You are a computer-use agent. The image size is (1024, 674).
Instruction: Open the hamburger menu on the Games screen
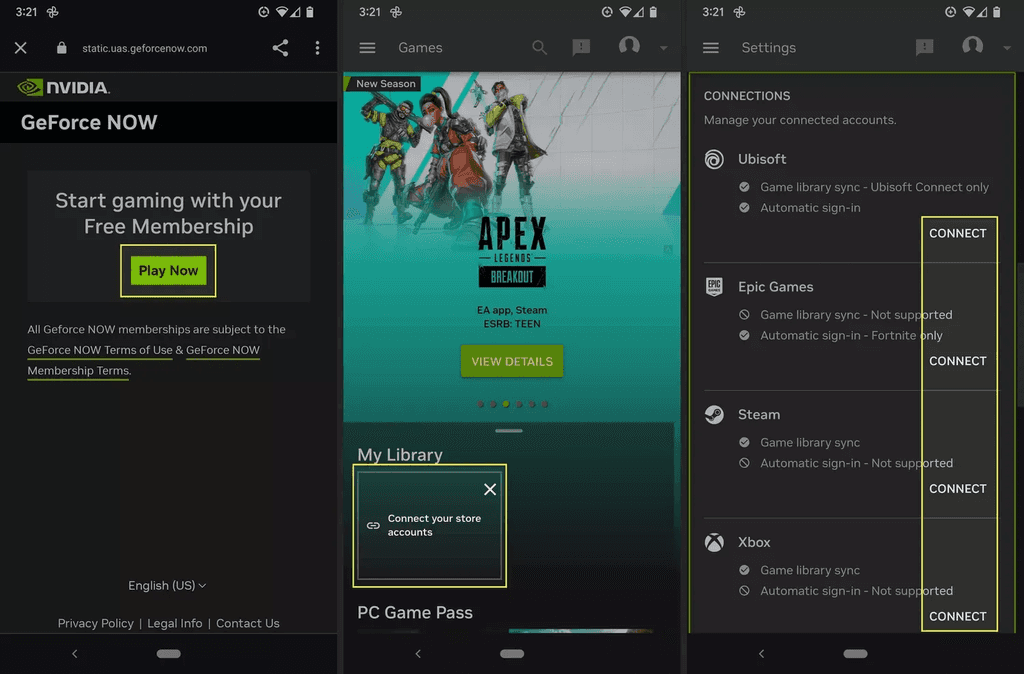click(367, 47)
